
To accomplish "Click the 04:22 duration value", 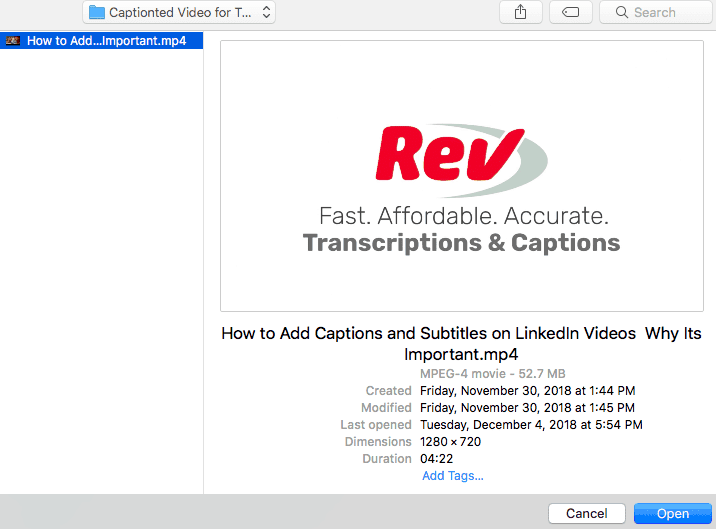I will tap(437, 459).
